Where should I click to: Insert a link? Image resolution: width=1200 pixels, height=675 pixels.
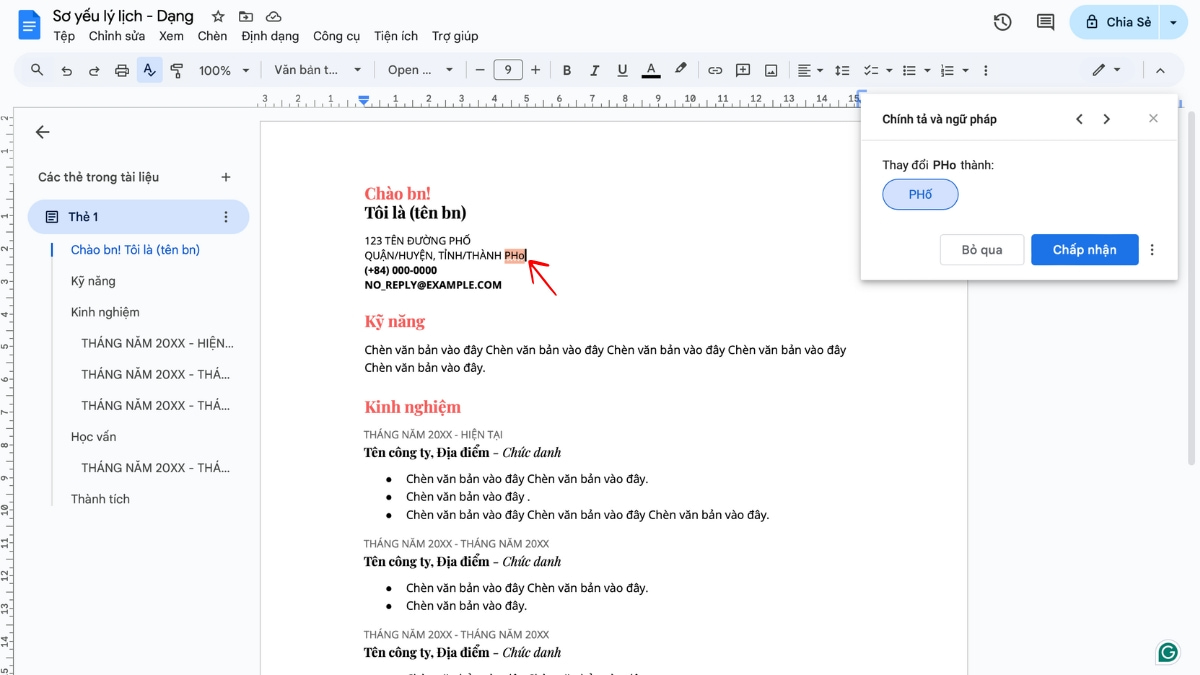tap(715, 70)
